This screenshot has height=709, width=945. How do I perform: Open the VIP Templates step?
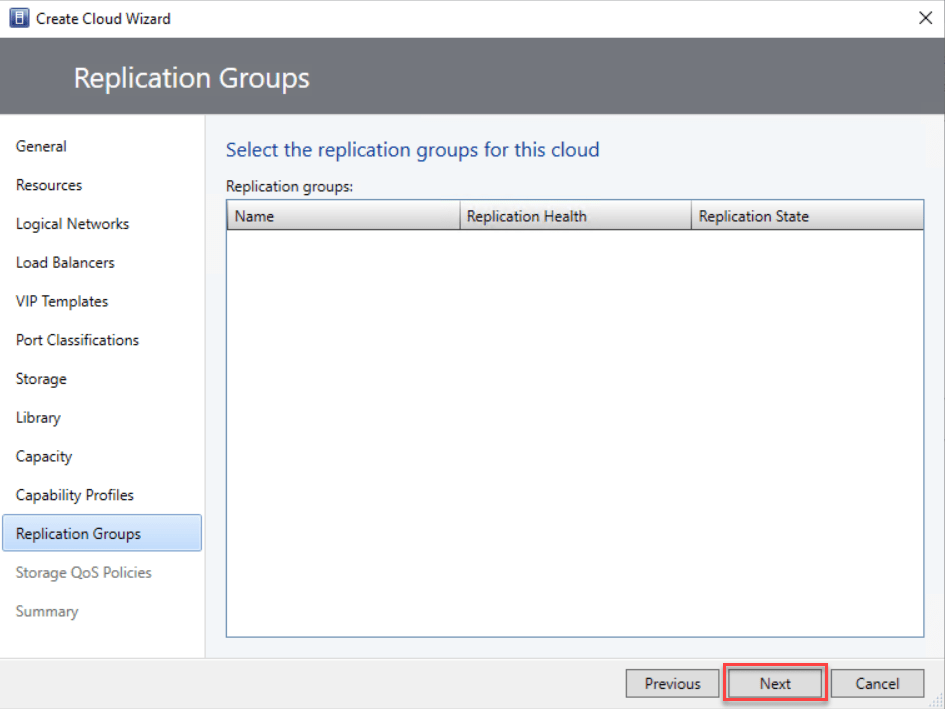[x=62, y=301]
